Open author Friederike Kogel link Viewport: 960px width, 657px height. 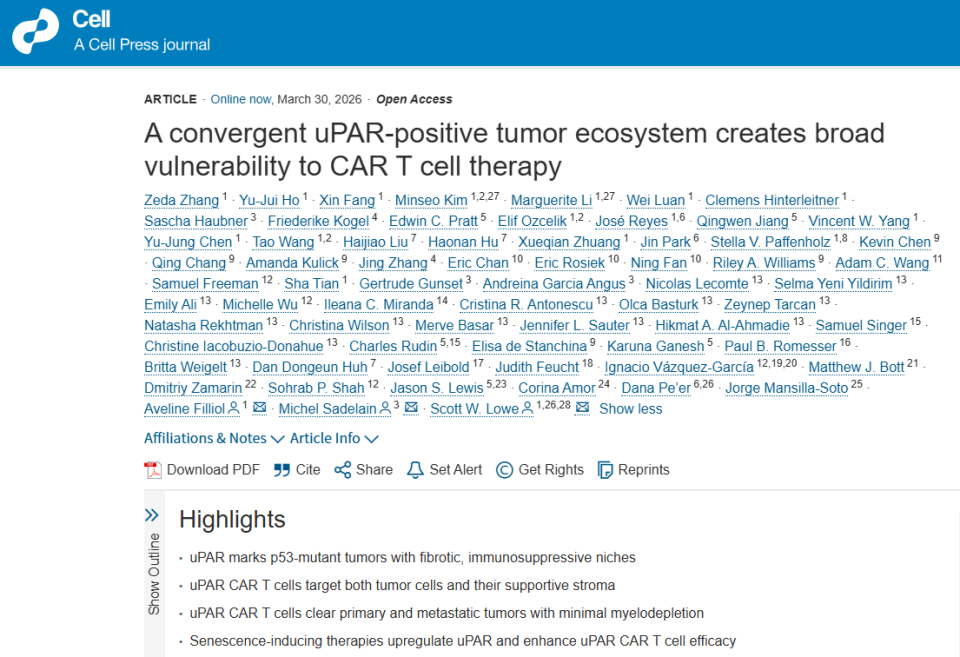point(318,221)
